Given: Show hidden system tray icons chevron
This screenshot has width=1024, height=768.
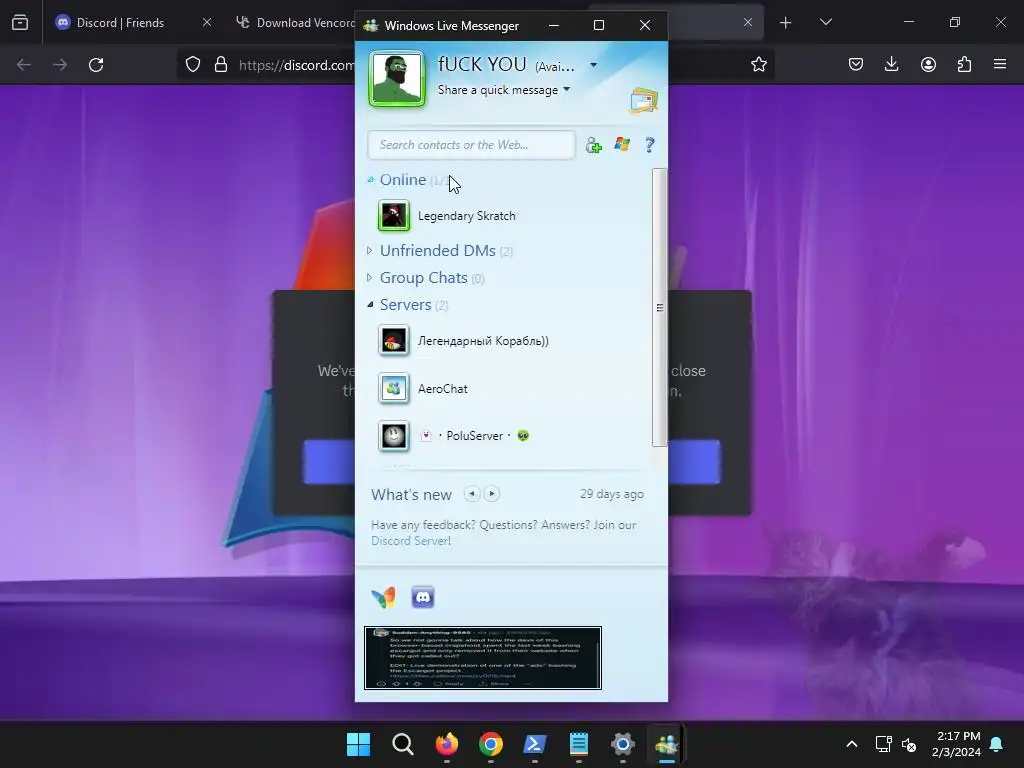Looking at the screenshot, I should (852, 744).
